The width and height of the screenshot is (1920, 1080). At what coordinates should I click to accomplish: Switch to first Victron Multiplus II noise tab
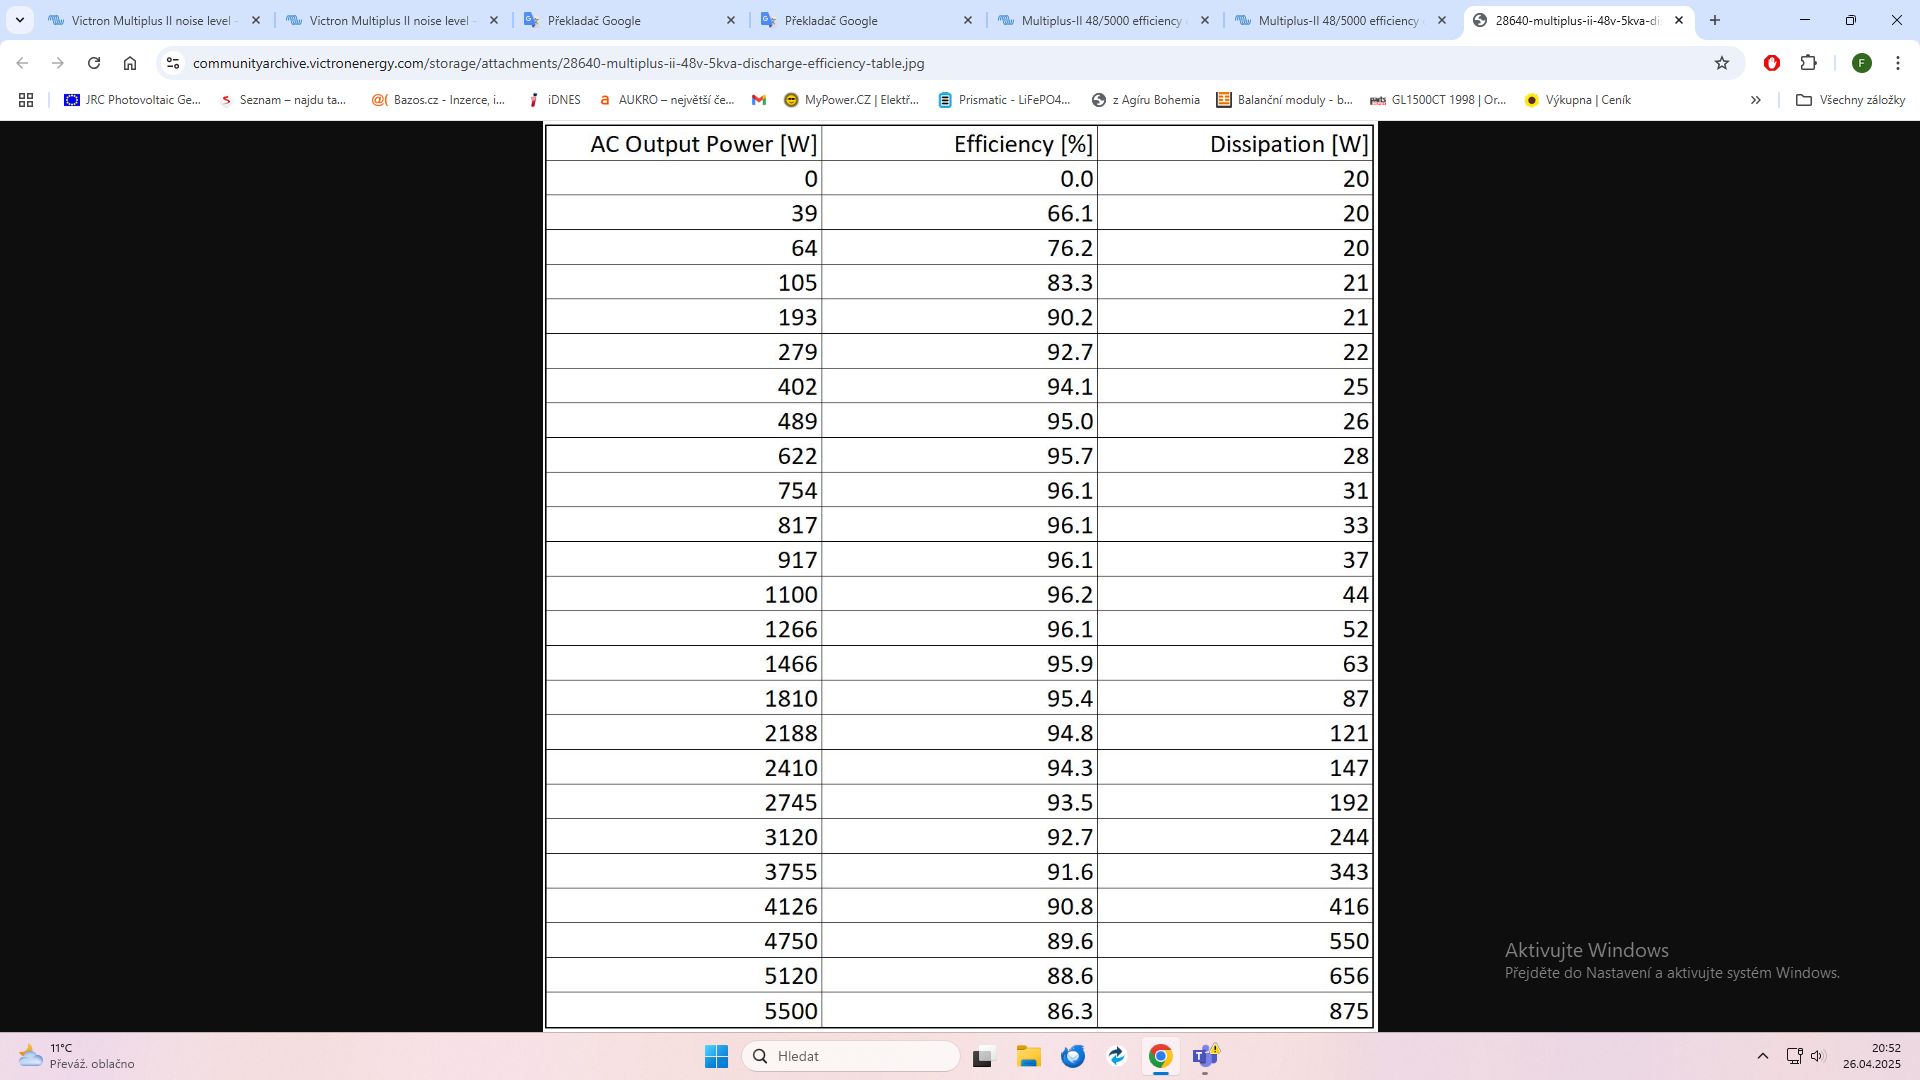pyautogui.click(x=150, y=20)
